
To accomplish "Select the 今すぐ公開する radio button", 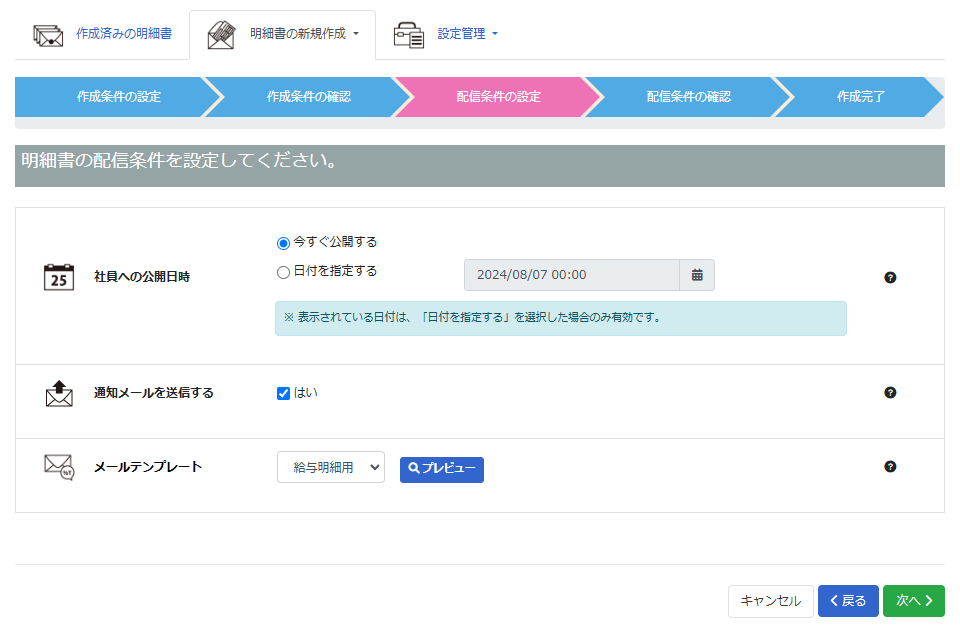I will click(283, 243).
